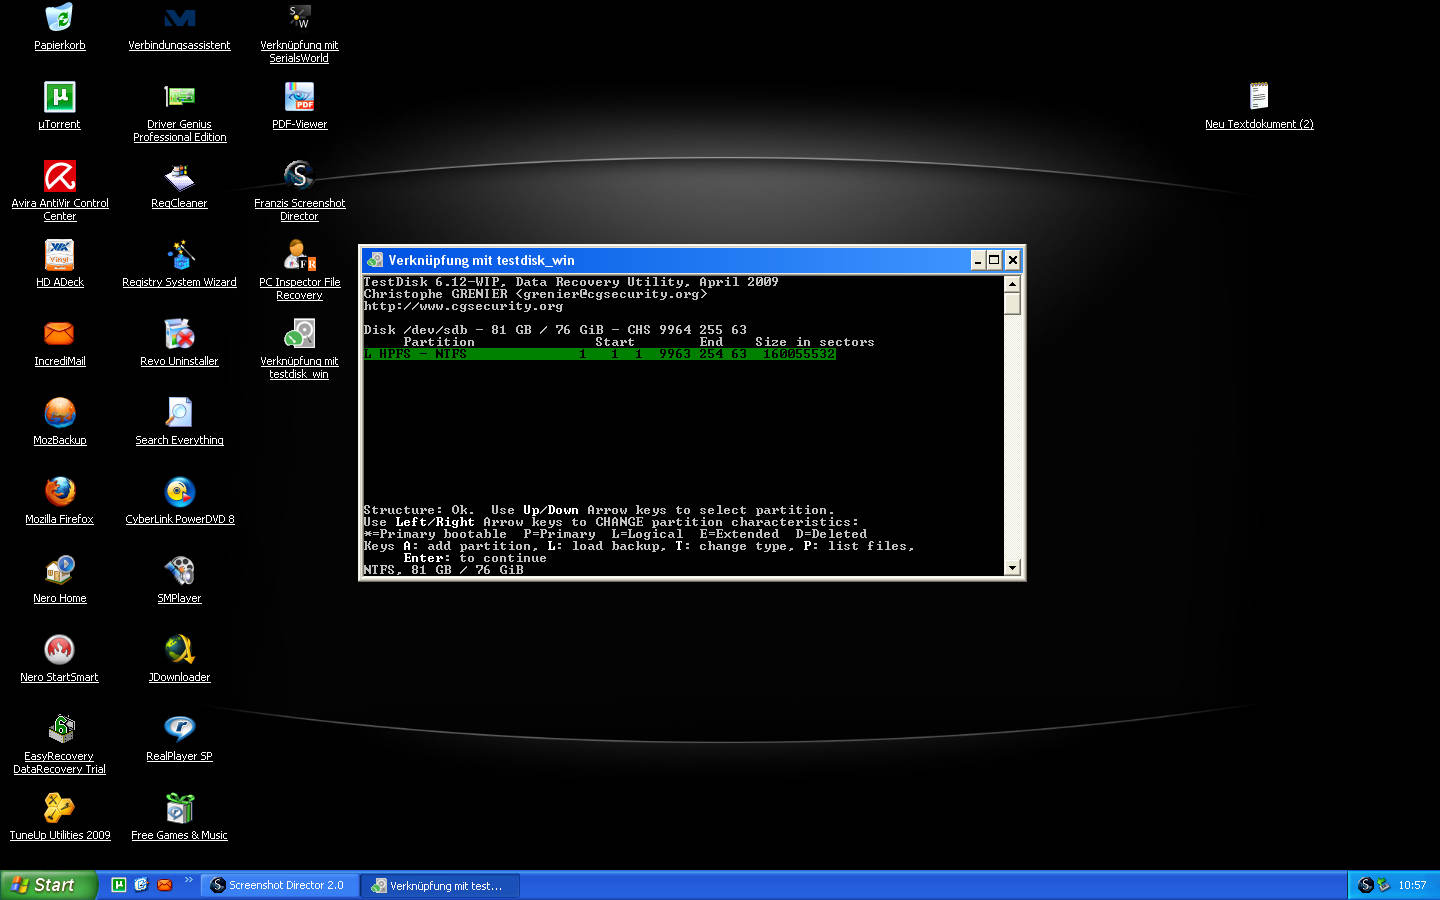Image resolution: width=1440 pixels, height=900 pixels.
Task: Select the JDownloader desktop icon
Action: click(x=179, y=650)
